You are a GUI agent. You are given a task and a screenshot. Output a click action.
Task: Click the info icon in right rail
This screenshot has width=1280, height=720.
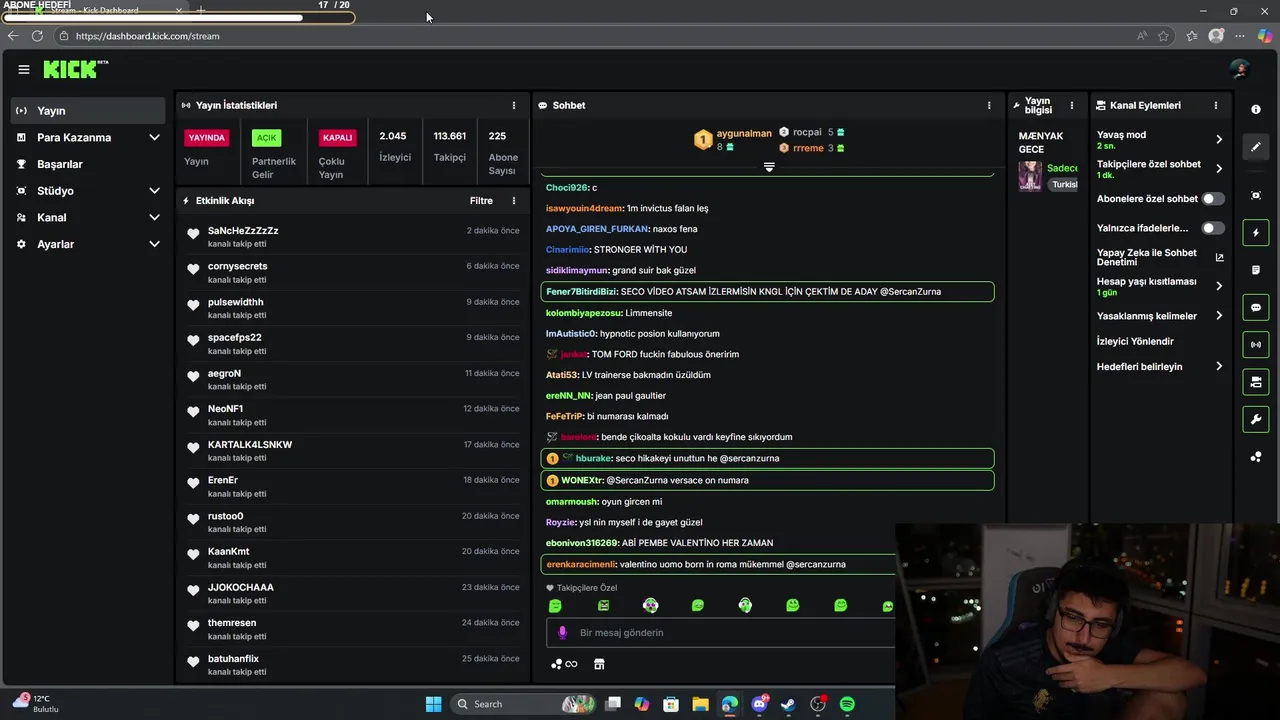[x=1256, y=109]
